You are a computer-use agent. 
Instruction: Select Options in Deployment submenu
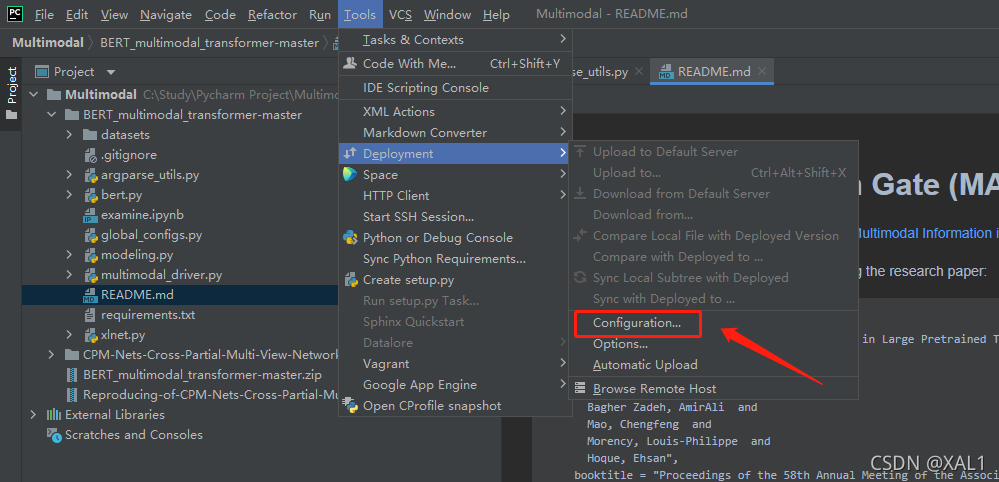click(714, 344)
